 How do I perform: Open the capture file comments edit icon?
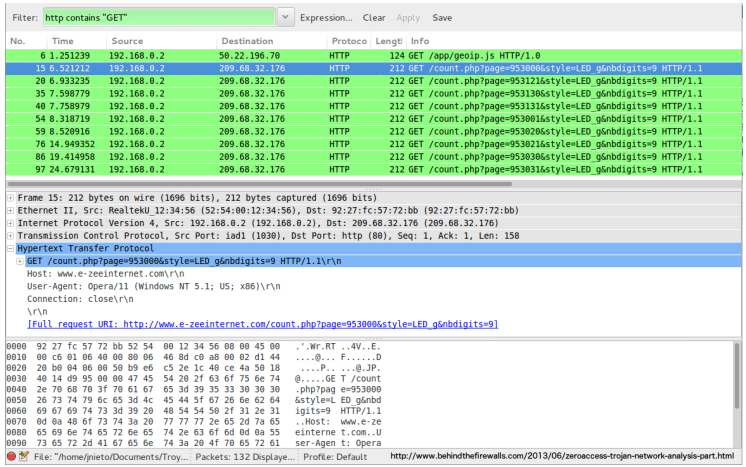tap(24, 457)
